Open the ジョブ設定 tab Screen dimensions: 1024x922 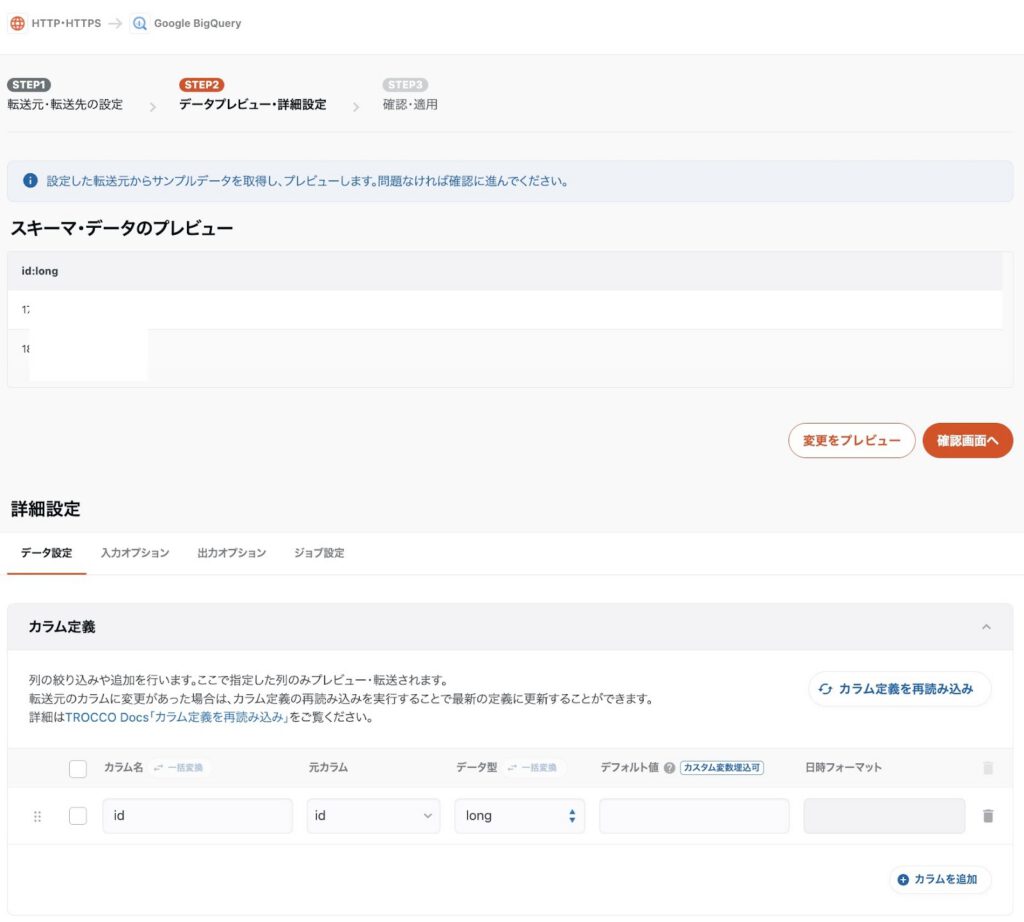(x=319, y=553)
